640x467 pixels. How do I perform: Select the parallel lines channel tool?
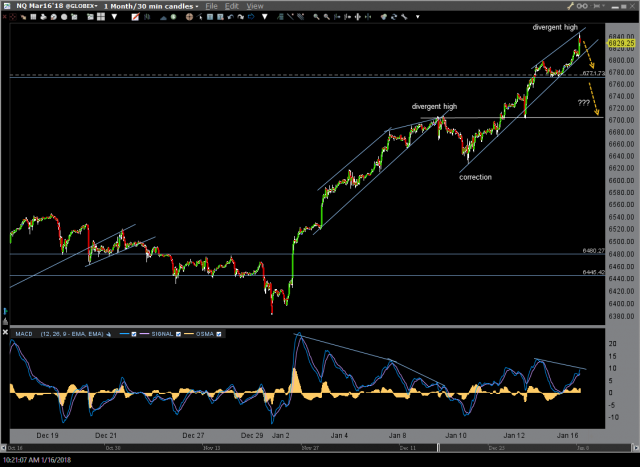point(301,17)
